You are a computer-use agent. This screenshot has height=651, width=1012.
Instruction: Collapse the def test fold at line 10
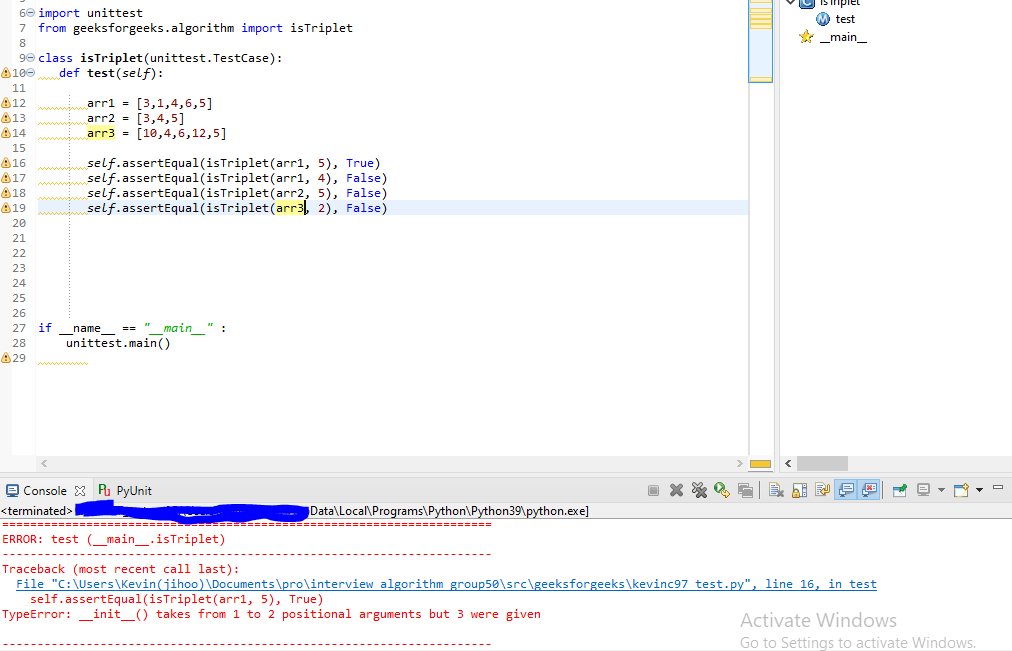click(30, 73)
